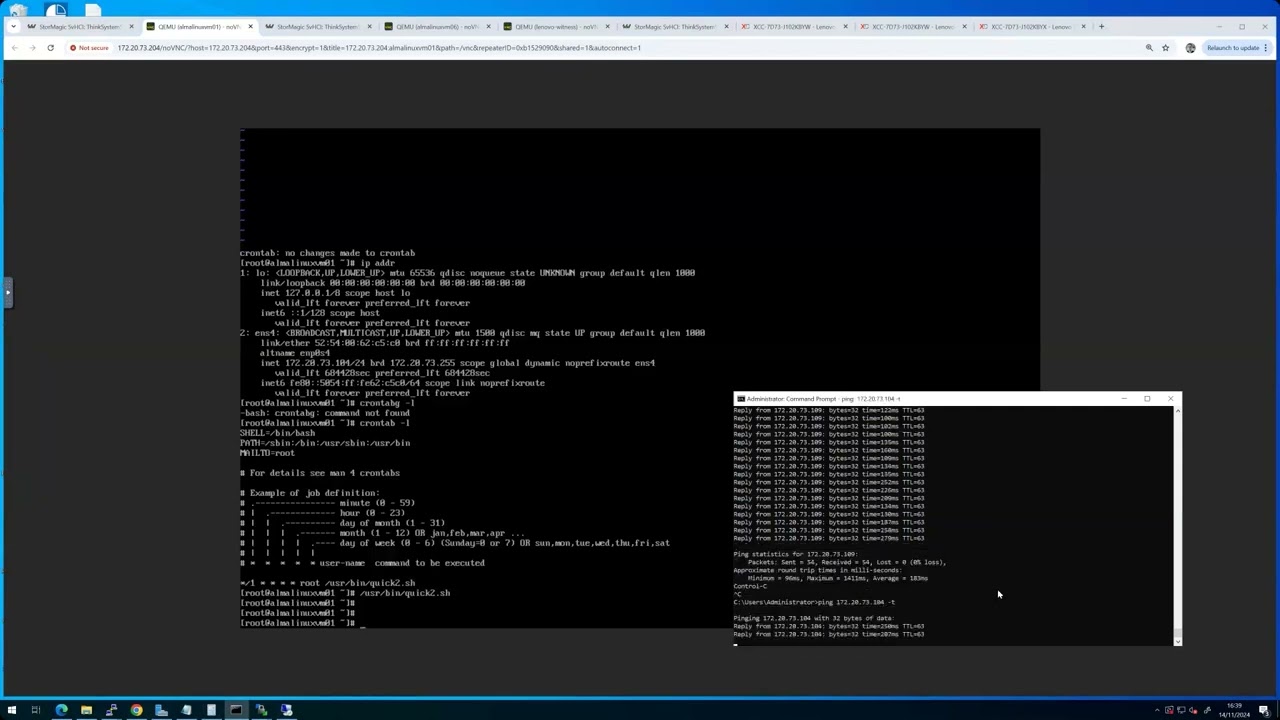The width and height of the screenshot is (1280, 720).
Task: Open Chrome tab search dropdown arrow
Action: pyautogui.click(x=13, y=27)
